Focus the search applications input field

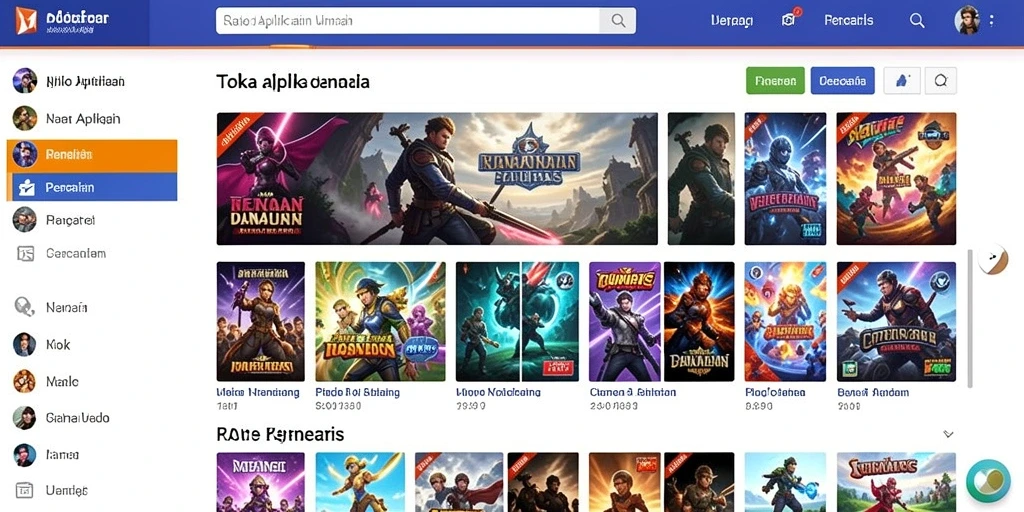click(x=408, y=20)
